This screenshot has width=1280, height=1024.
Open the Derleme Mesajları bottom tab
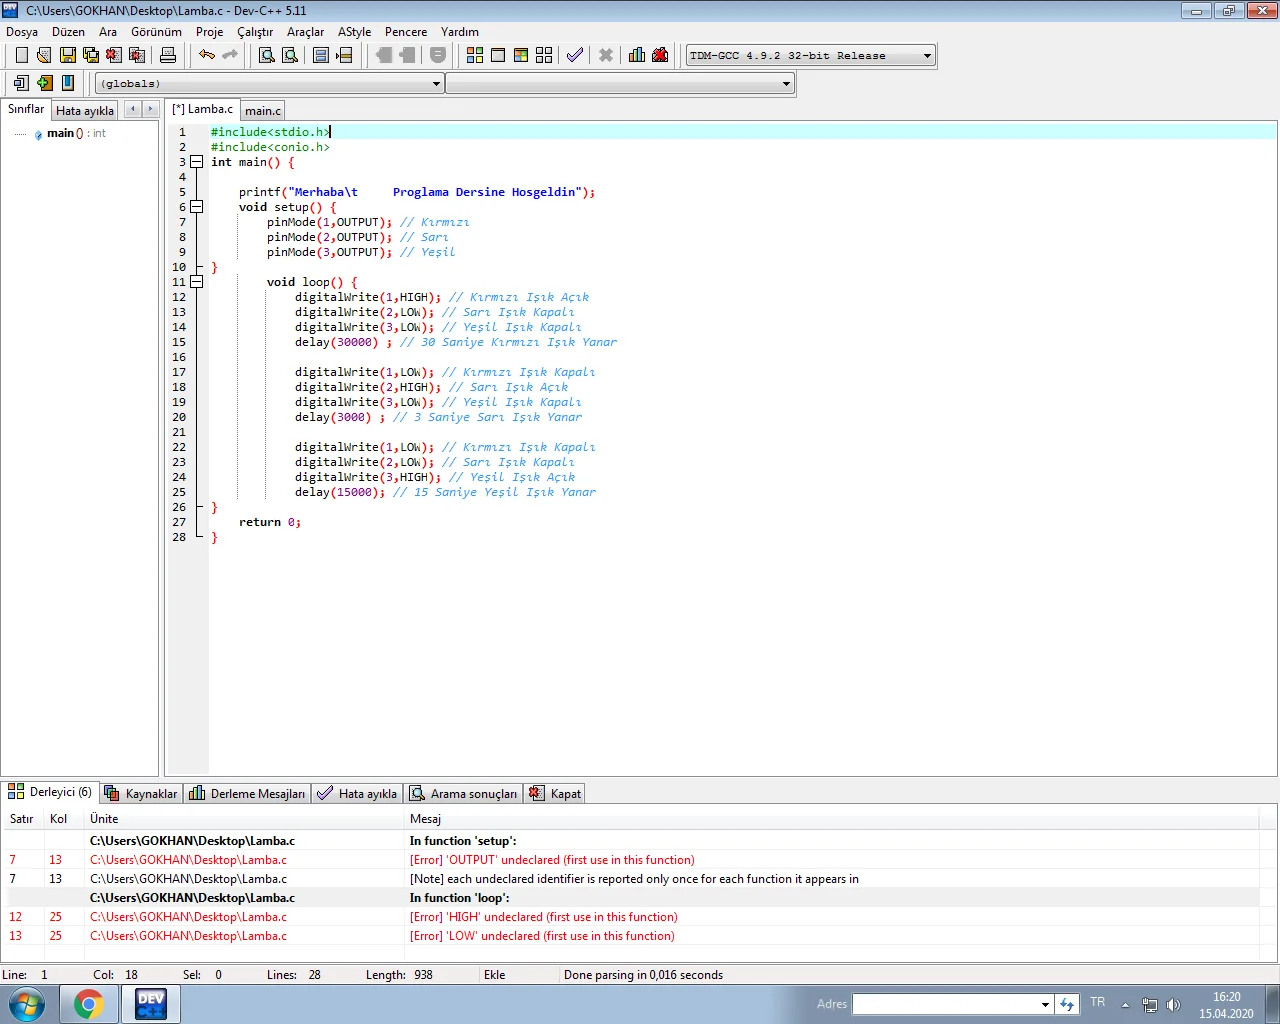[x=248, y=794]
